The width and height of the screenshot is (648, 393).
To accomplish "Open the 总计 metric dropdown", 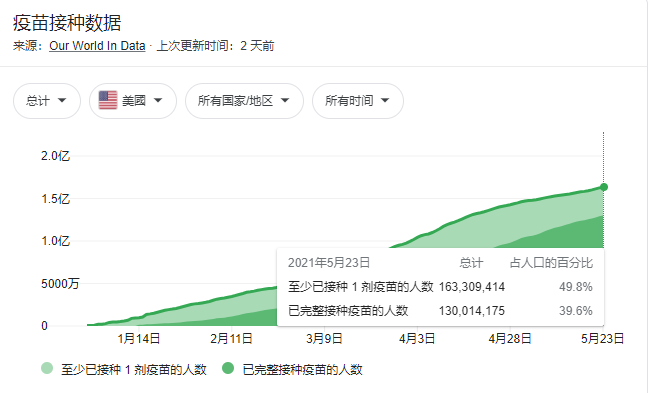I will coord(47,101).
